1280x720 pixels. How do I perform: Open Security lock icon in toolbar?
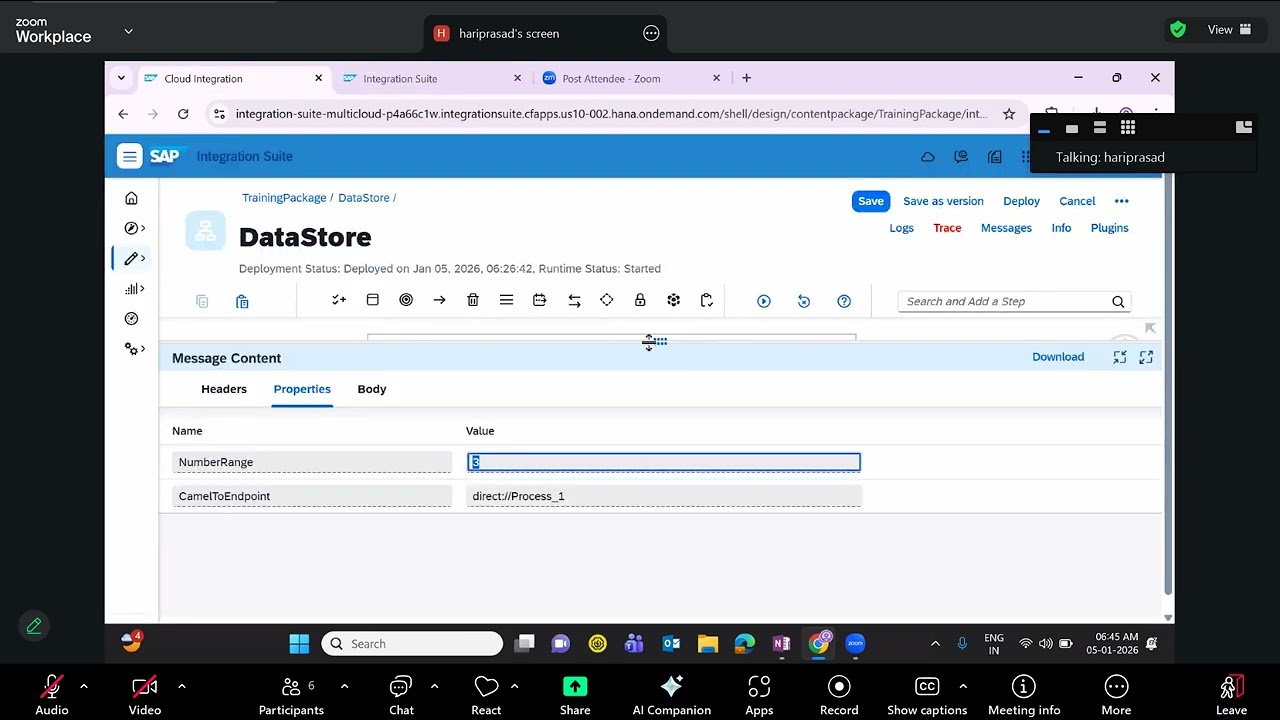(x=640, y=300)
